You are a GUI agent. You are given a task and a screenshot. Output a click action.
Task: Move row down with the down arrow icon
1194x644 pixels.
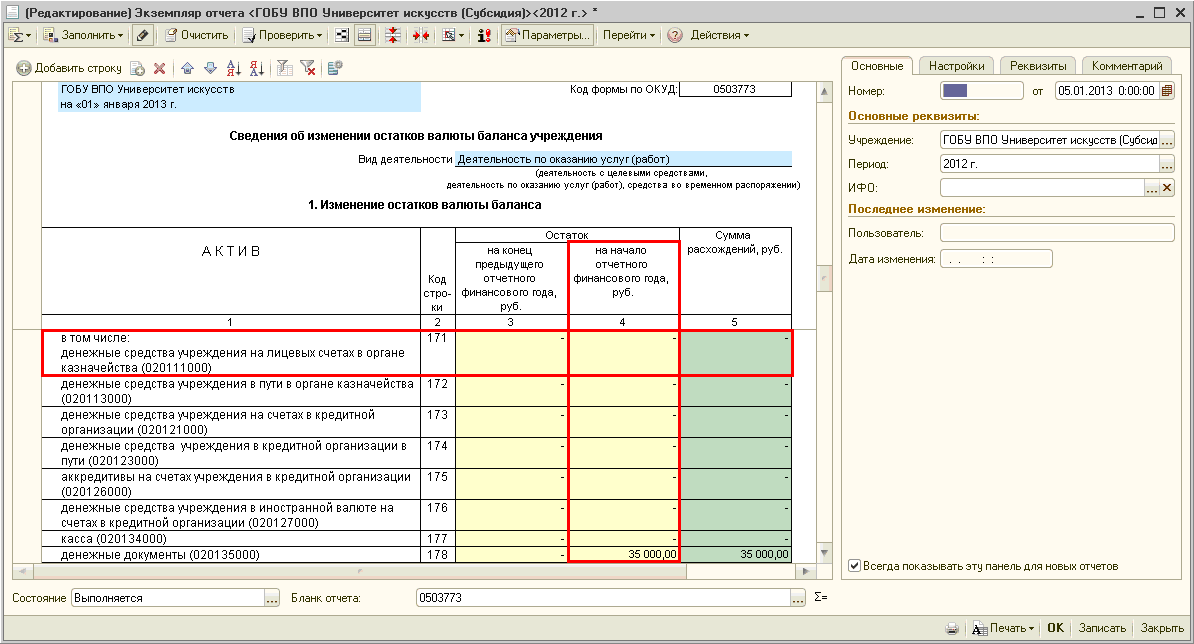pyautogui.click(x=210, y=69)
